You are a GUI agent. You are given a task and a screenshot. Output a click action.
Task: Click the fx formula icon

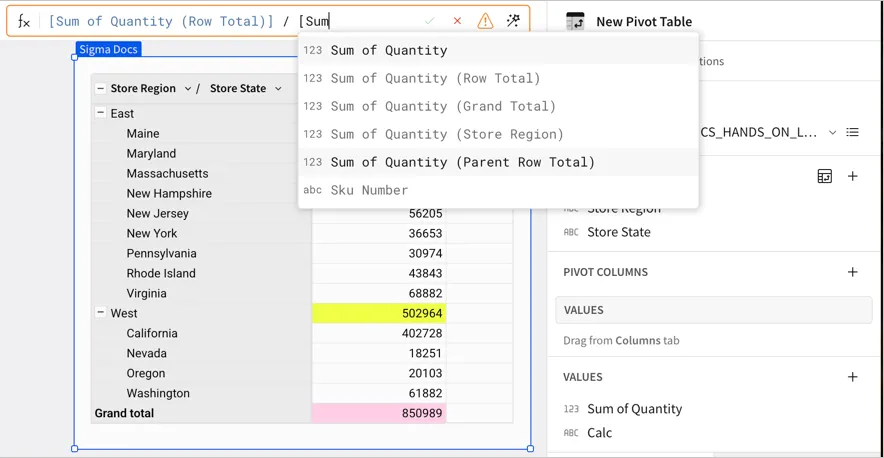coord(24,21)
